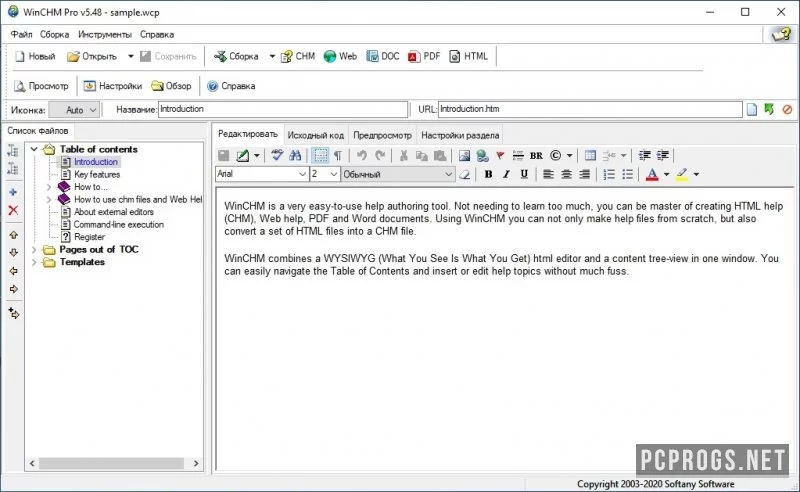Image resolution: width=800 pixels, height=492 pixels.
Task: Toggle bold formatting
Action: (488, 174)
